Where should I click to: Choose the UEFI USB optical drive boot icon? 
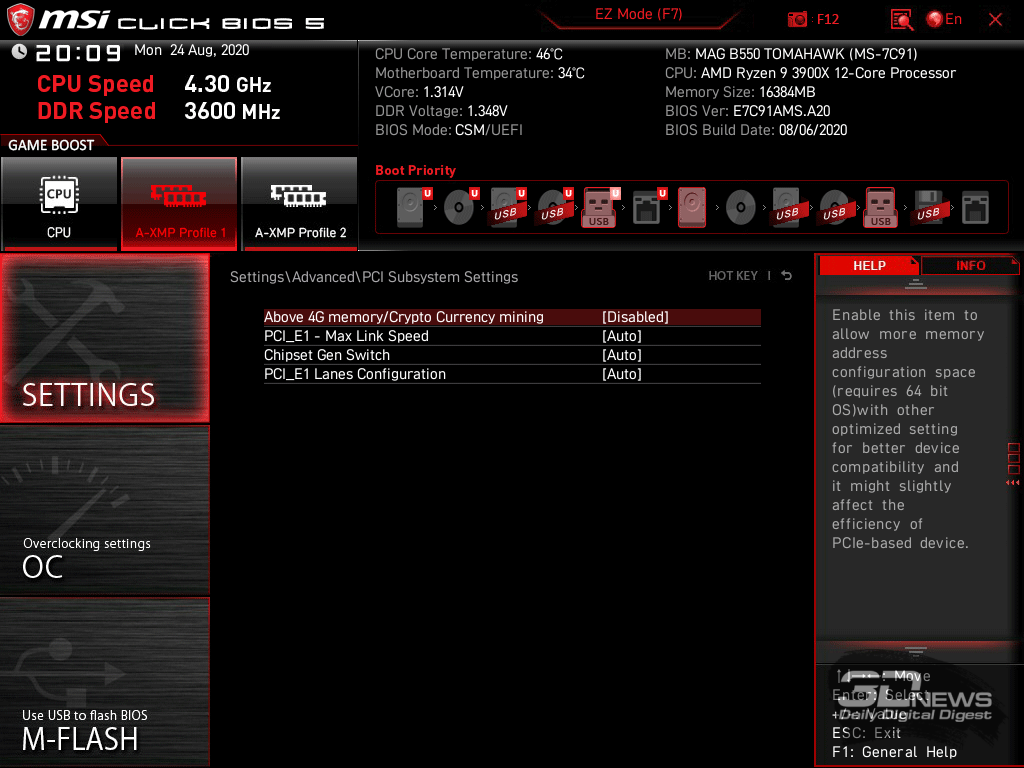pos(555,207)
